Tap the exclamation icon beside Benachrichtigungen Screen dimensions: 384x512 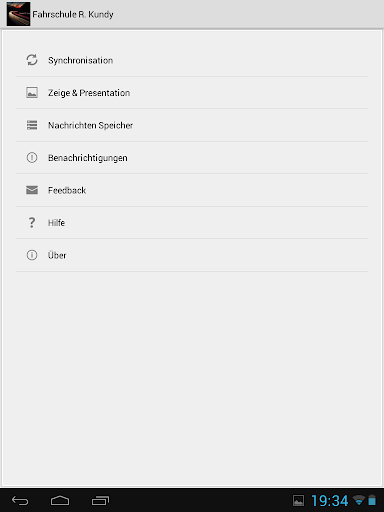tap(32, 157)
